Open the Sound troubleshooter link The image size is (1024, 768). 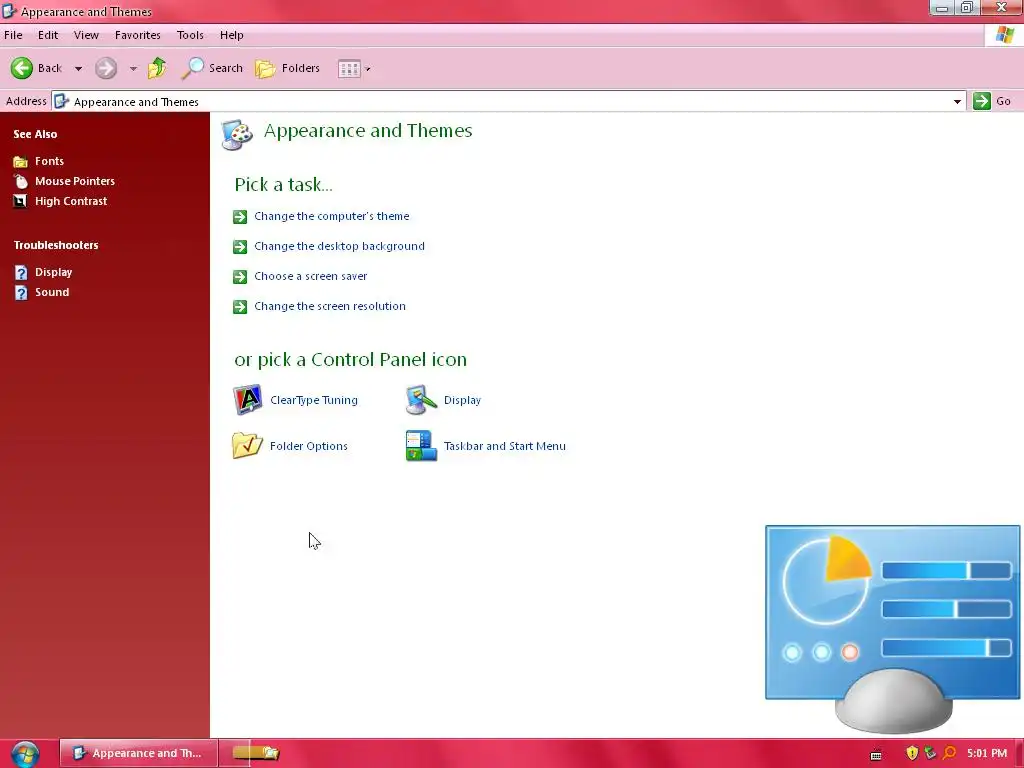(x=52, y=292)
